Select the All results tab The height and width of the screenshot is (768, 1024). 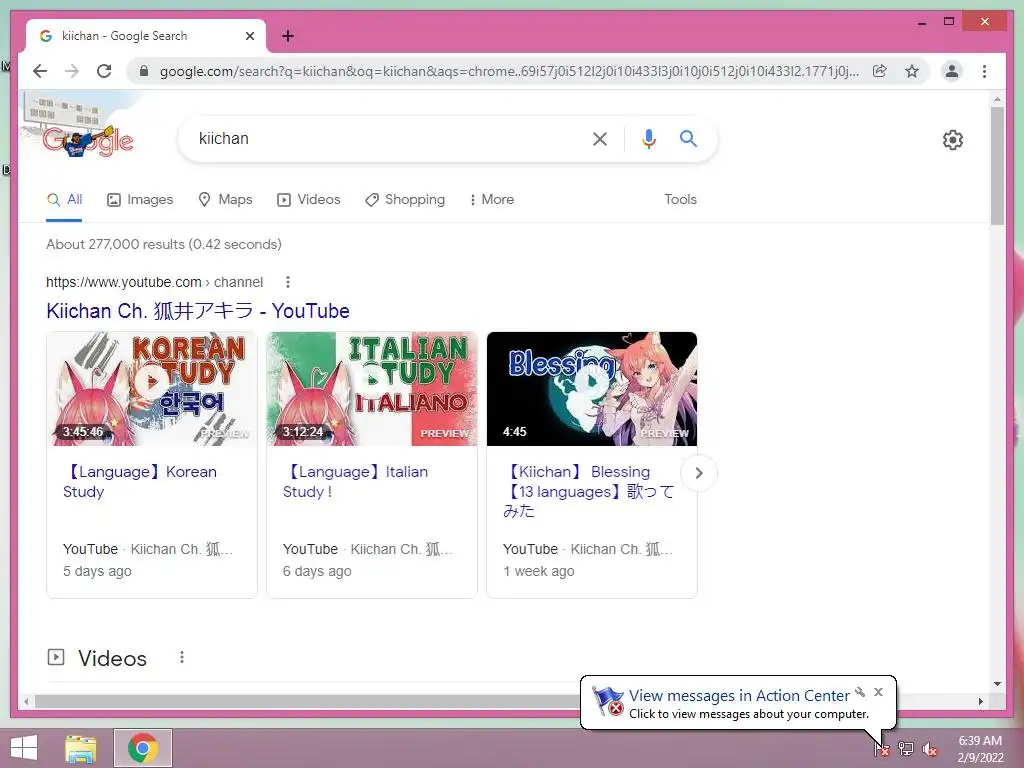[64, 200]
